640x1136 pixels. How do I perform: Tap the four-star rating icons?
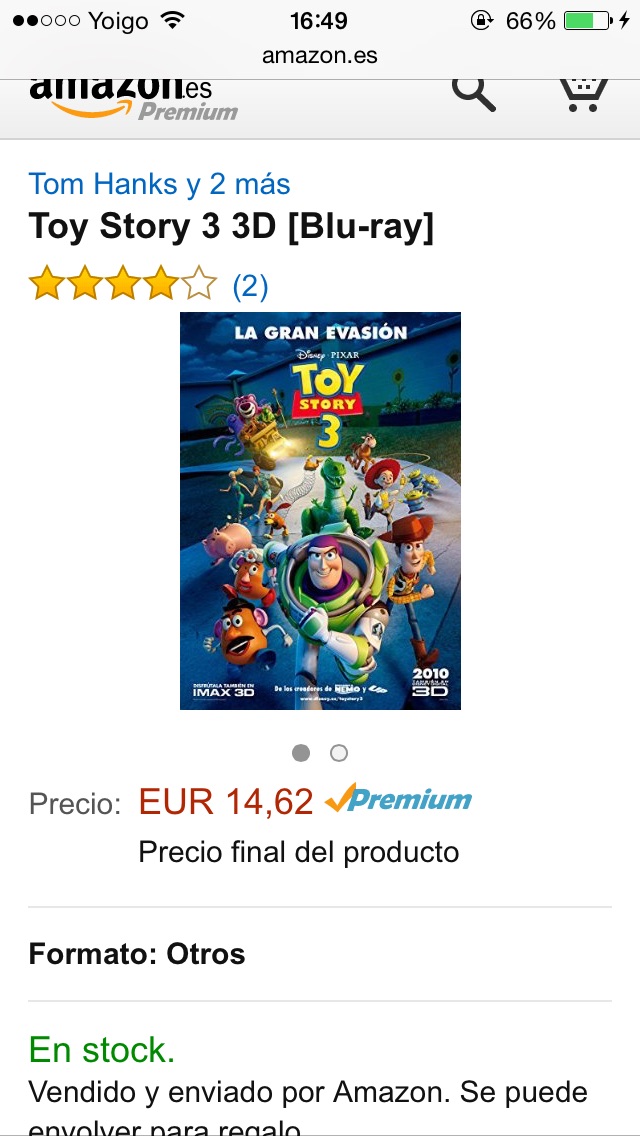tap(122, 283)
